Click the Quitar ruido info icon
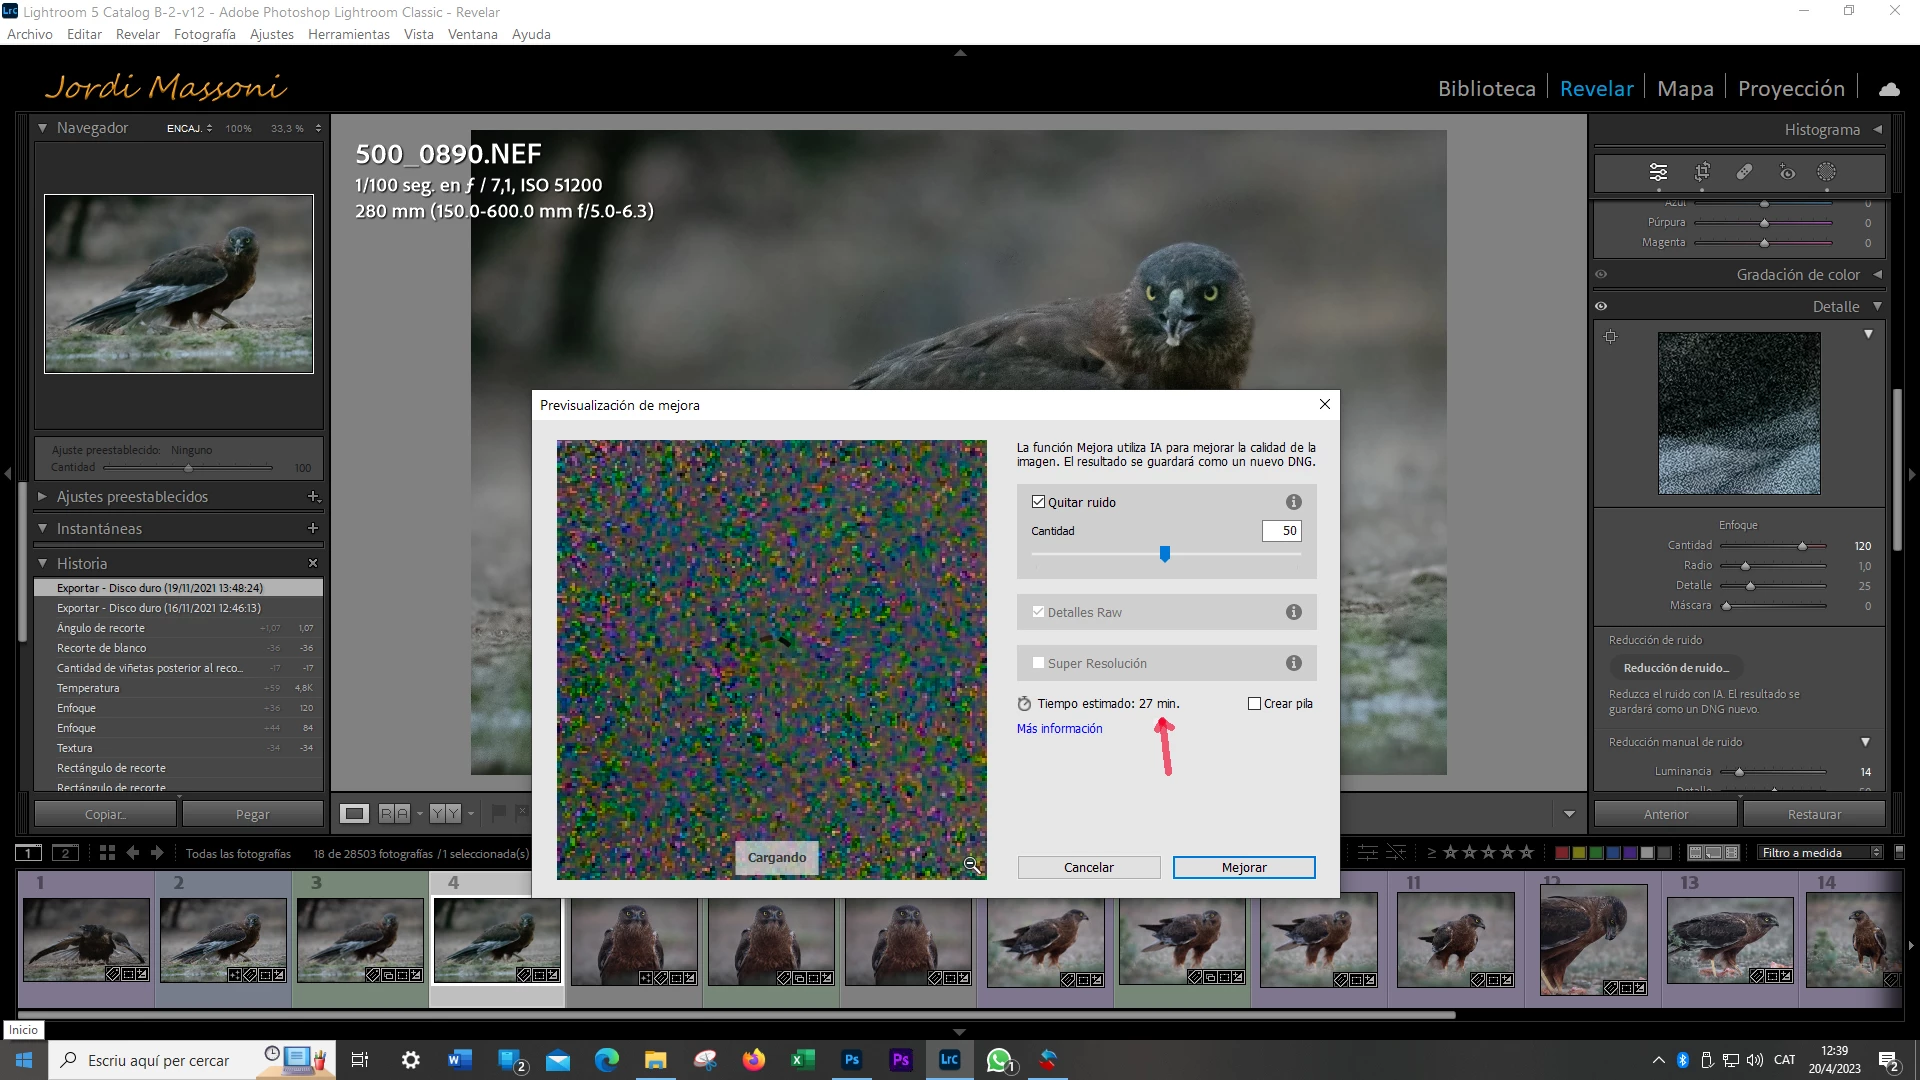 1293,502
